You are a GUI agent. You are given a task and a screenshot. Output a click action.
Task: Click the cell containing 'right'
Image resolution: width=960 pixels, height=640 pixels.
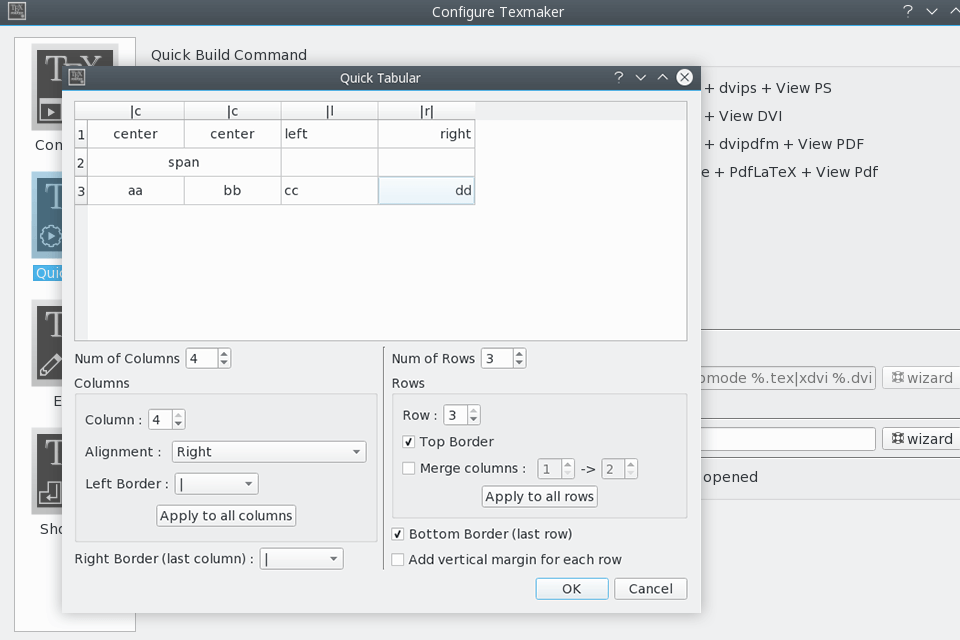426,134
